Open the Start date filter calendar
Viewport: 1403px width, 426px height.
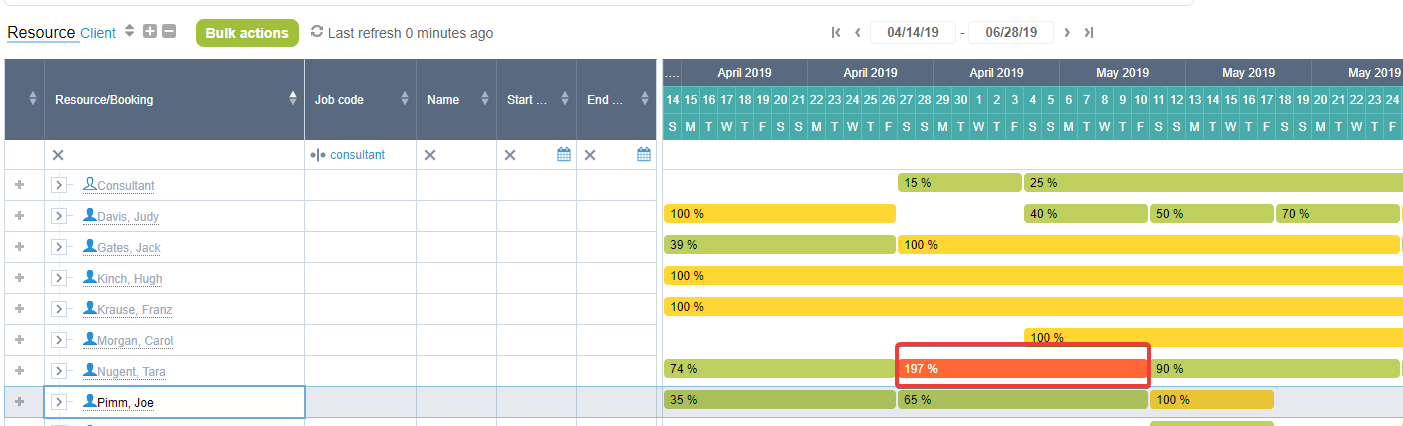click(564, 155)
